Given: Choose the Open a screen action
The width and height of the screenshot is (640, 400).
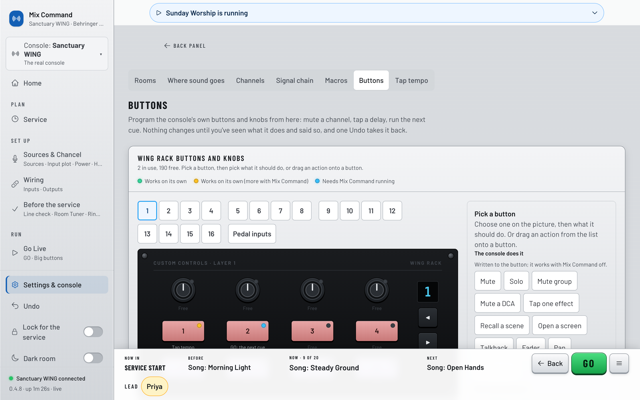Looking at the screenshot, I should [x=560, y=326].
